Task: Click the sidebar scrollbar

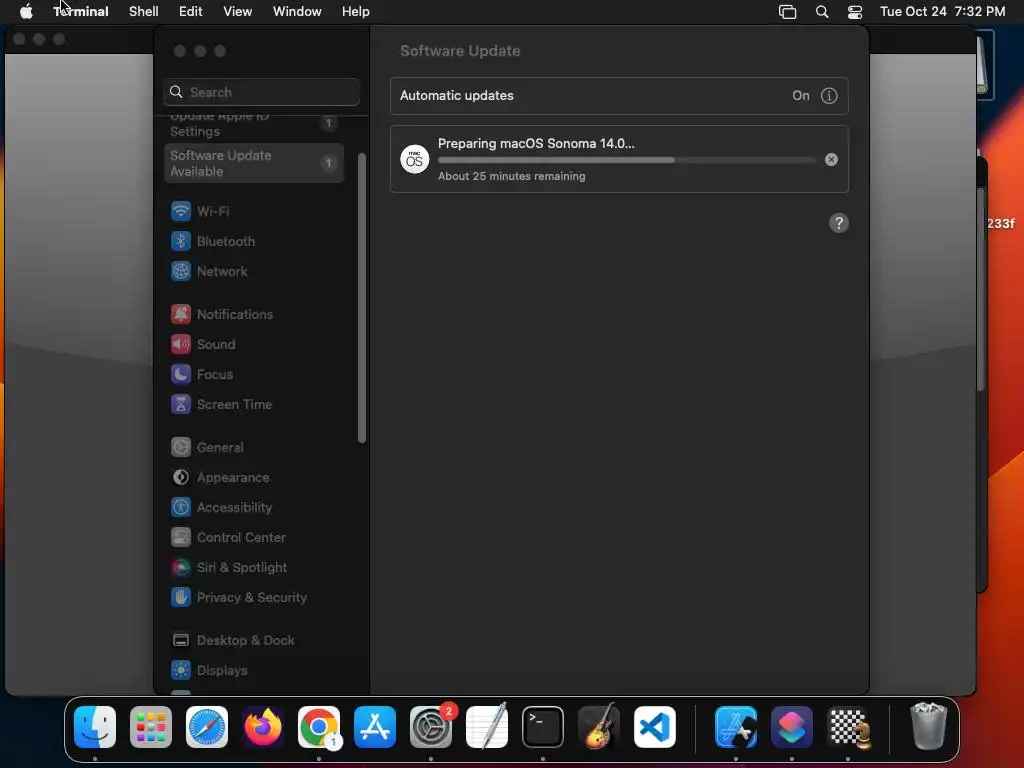Action: (x=362, y=298)
